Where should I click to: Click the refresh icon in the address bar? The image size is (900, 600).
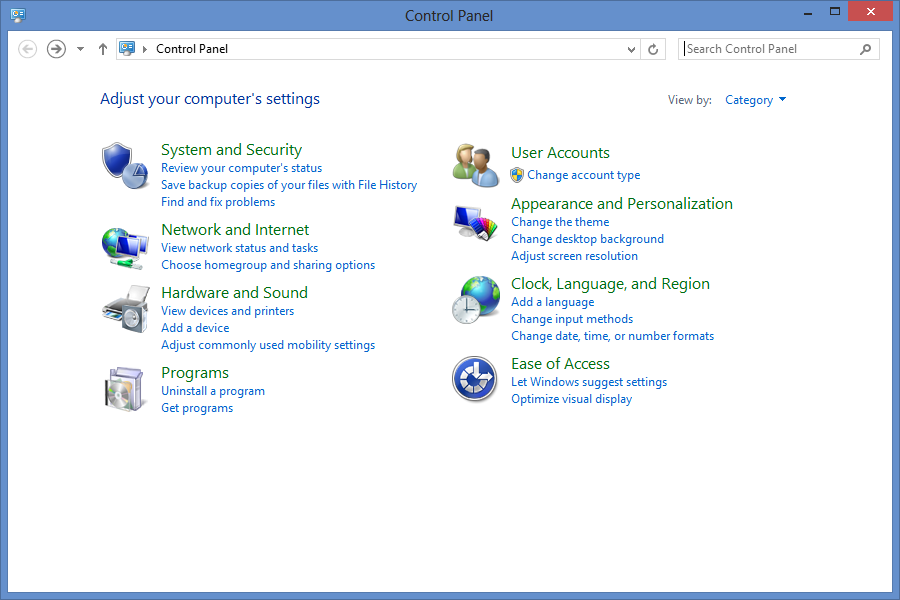(653, 48)
